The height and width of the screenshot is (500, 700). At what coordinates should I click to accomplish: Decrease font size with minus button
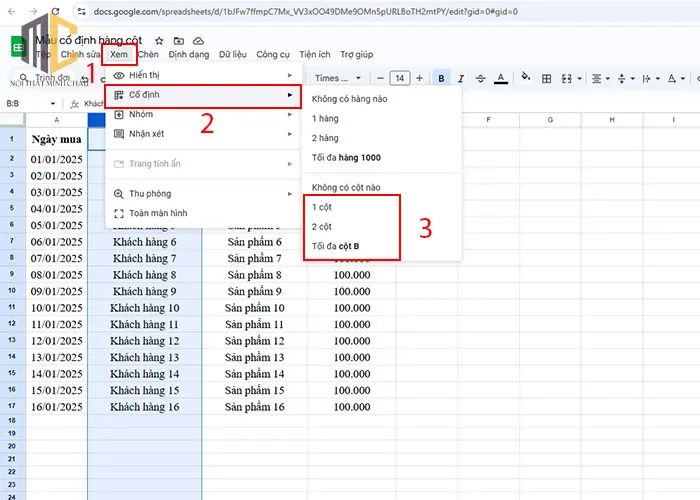380,78
